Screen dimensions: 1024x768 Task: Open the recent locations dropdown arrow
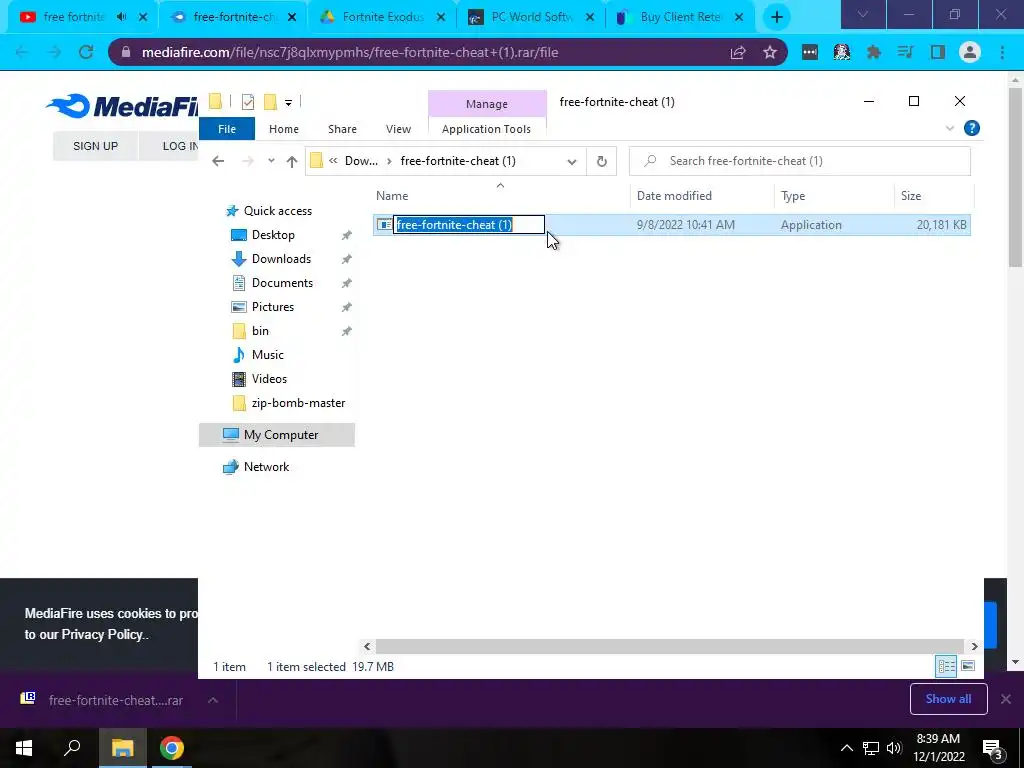271,161
